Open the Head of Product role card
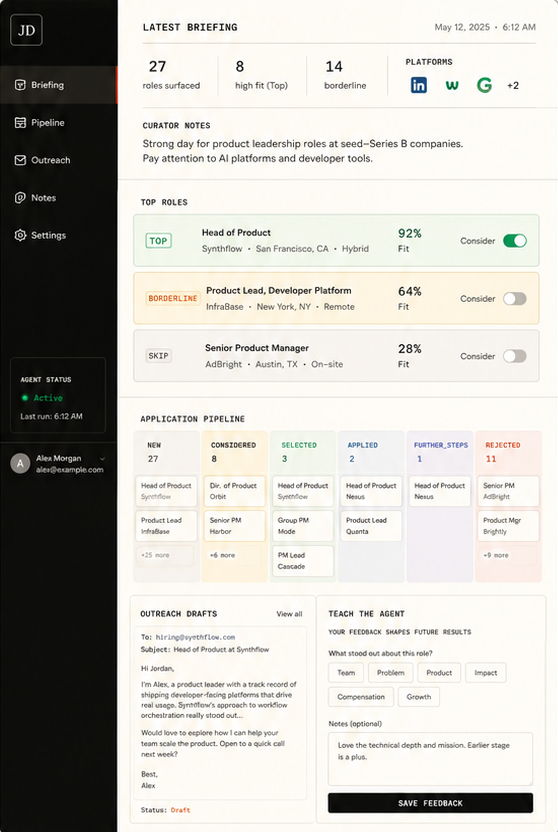 point(336,241)
